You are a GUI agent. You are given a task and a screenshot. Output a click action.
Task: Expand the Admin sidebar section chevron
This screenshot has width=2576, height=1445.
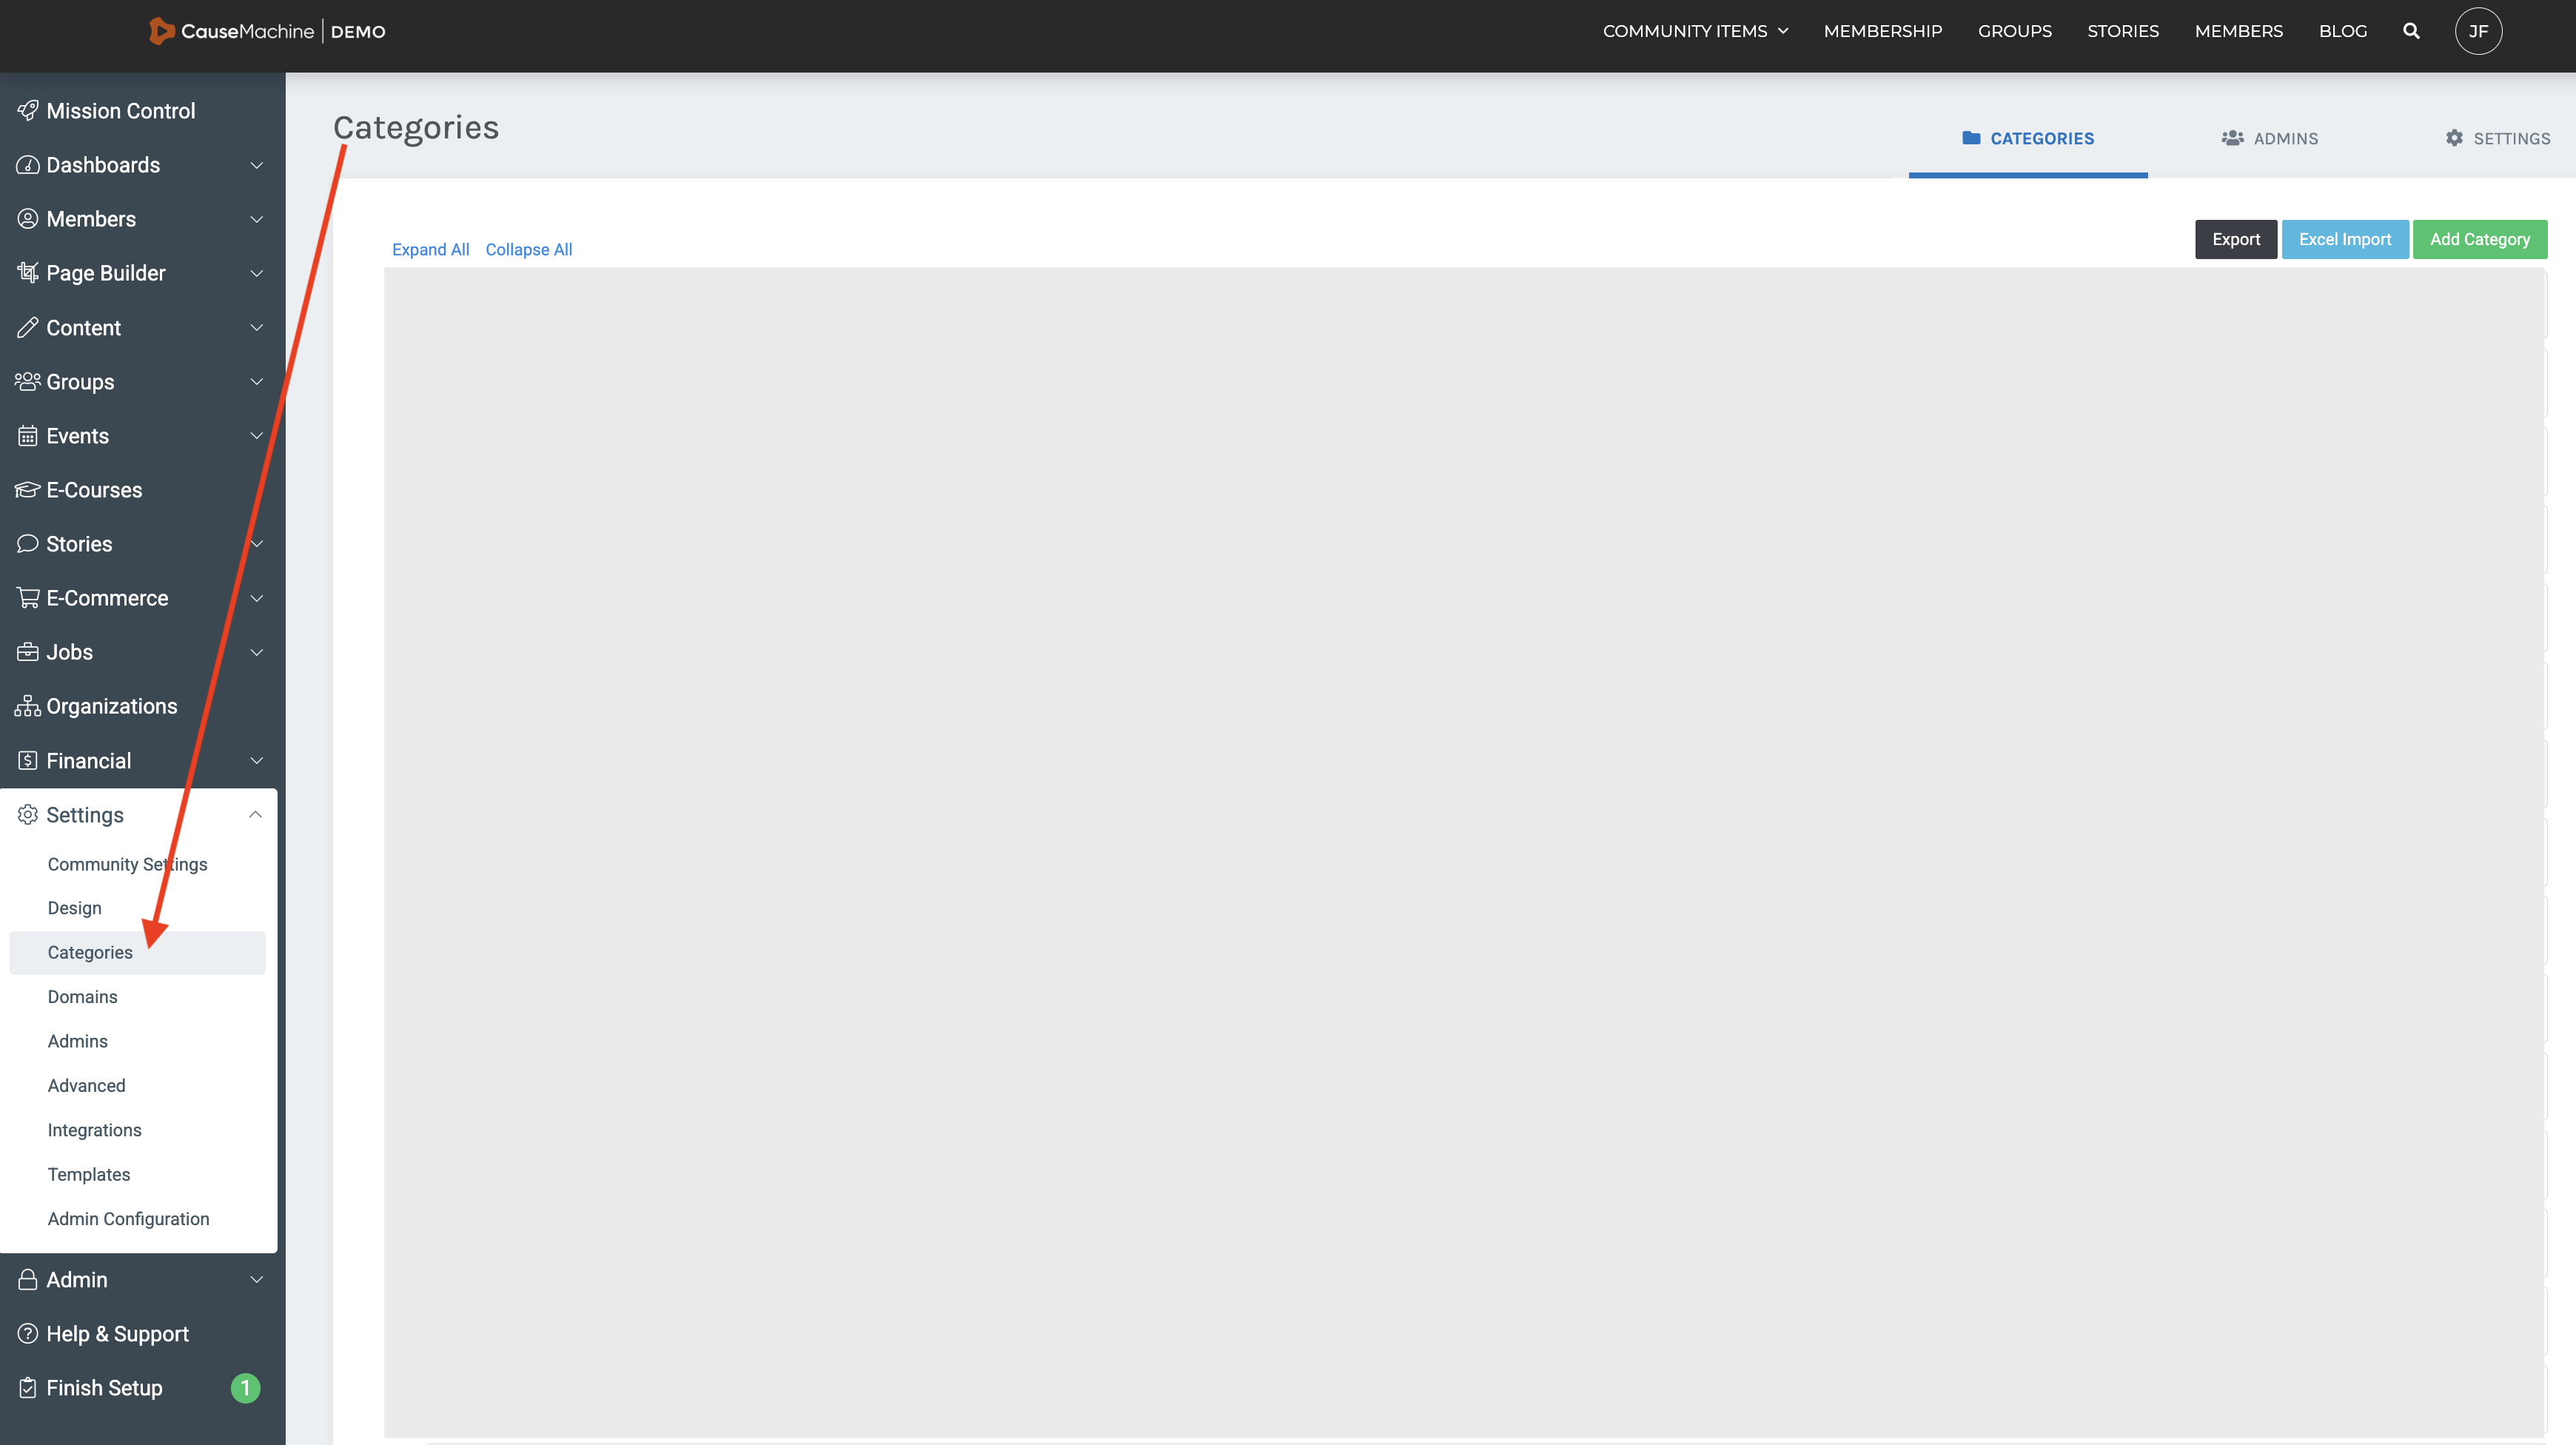[x=256, y=1280]
